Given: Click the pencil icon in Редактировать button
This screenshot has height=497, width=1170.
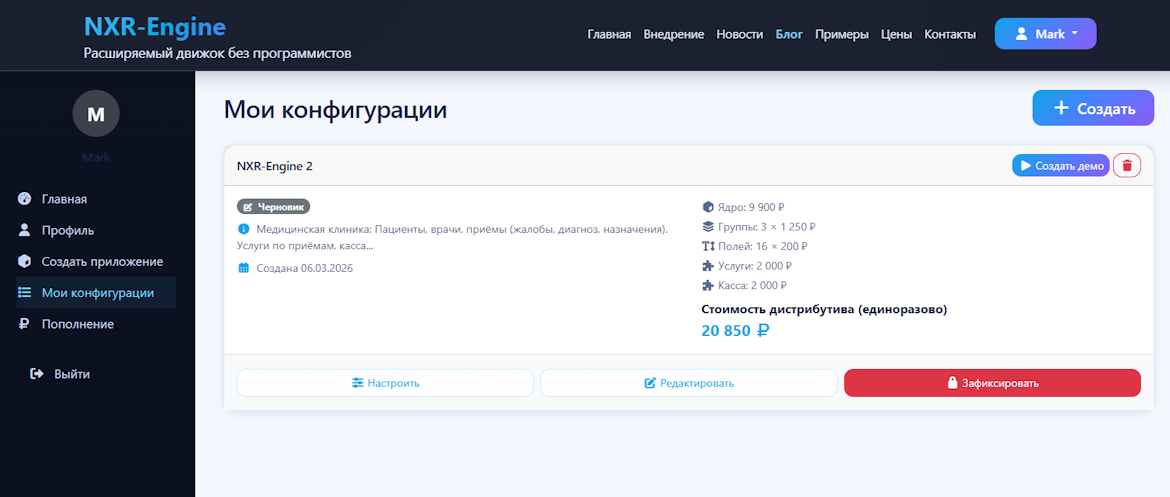Looking at the screenshot, I should (x=650, y=383).
